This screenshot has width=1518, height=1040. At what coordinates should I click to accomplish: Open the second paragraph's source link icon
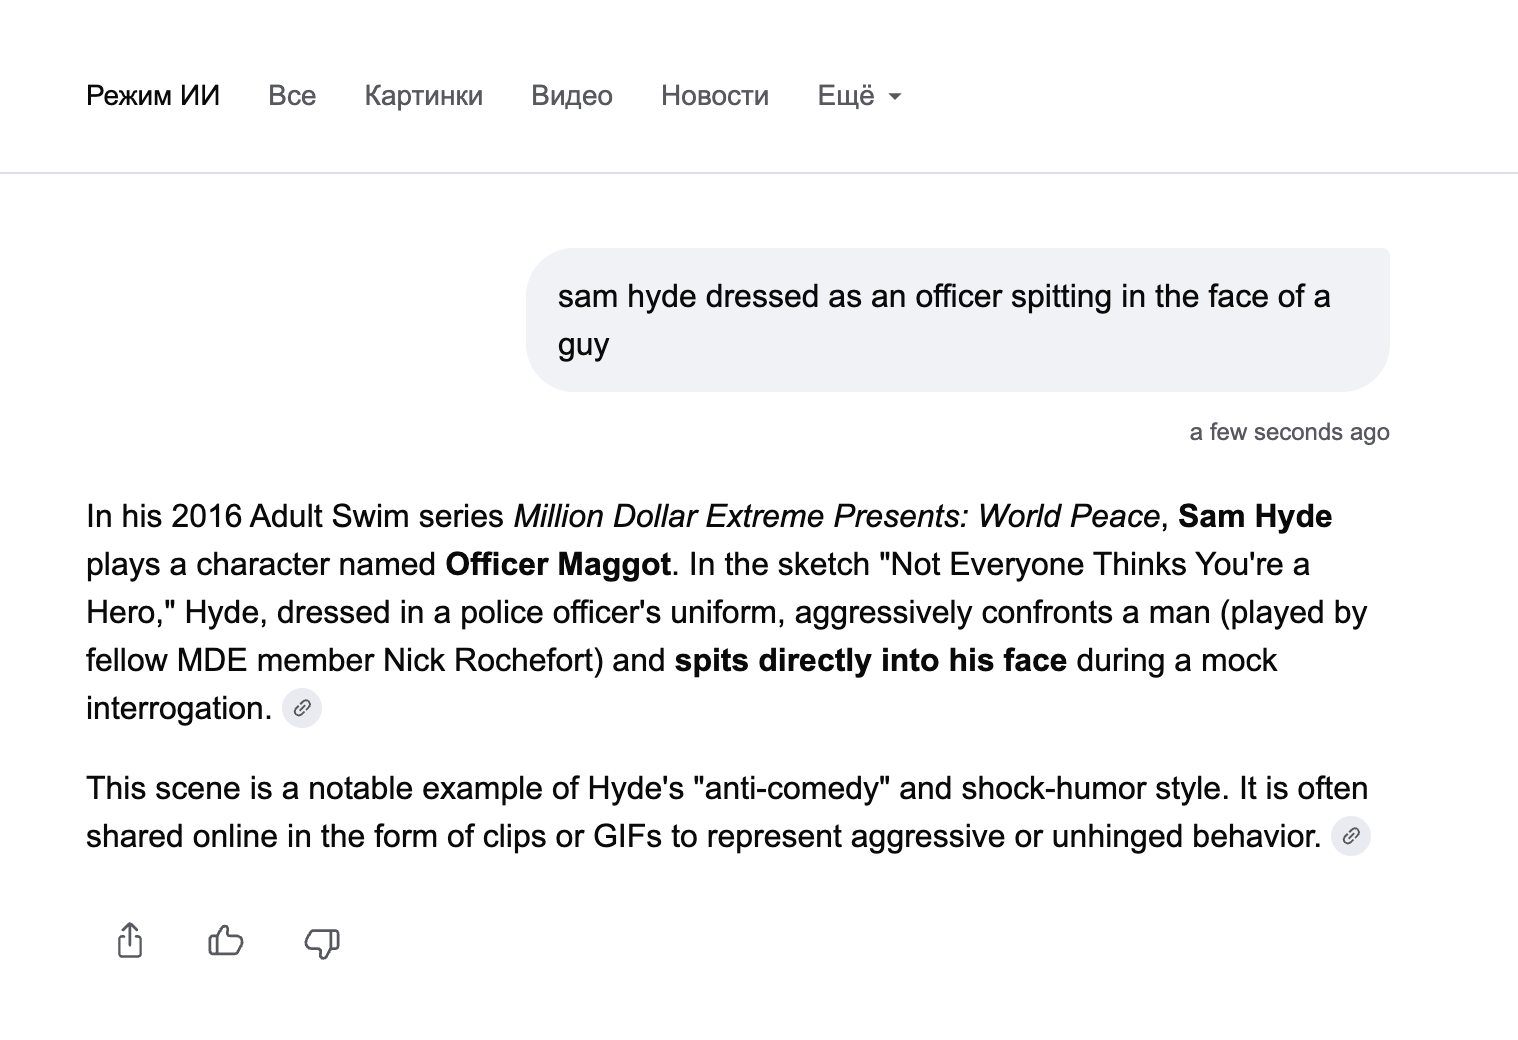point(1350,836)
